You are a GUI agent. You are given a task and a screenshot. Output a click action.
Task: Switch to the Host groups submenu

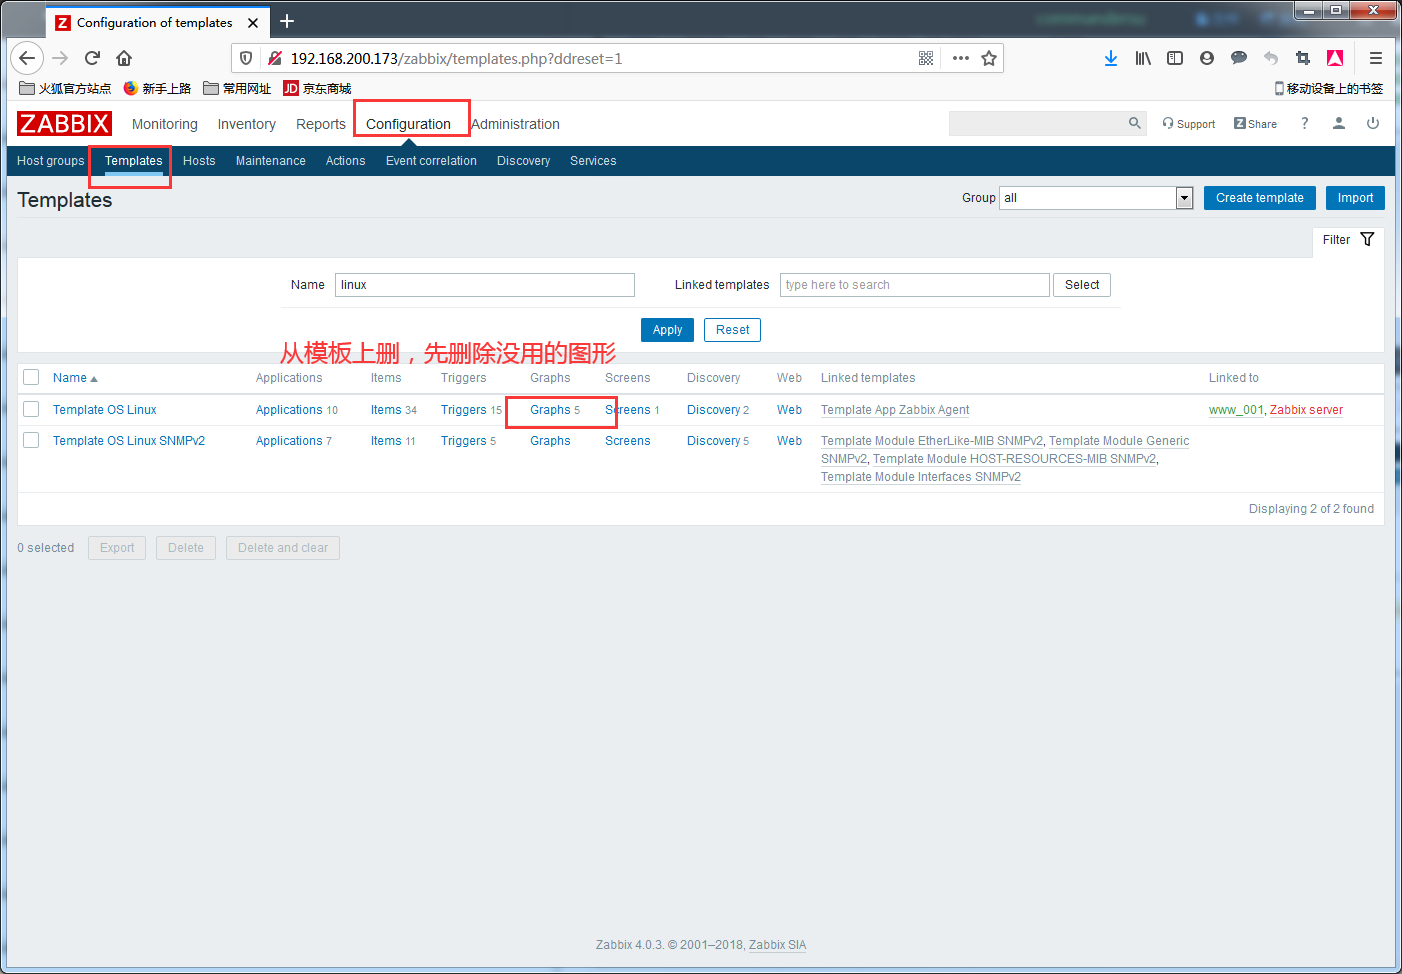[51, 161]
